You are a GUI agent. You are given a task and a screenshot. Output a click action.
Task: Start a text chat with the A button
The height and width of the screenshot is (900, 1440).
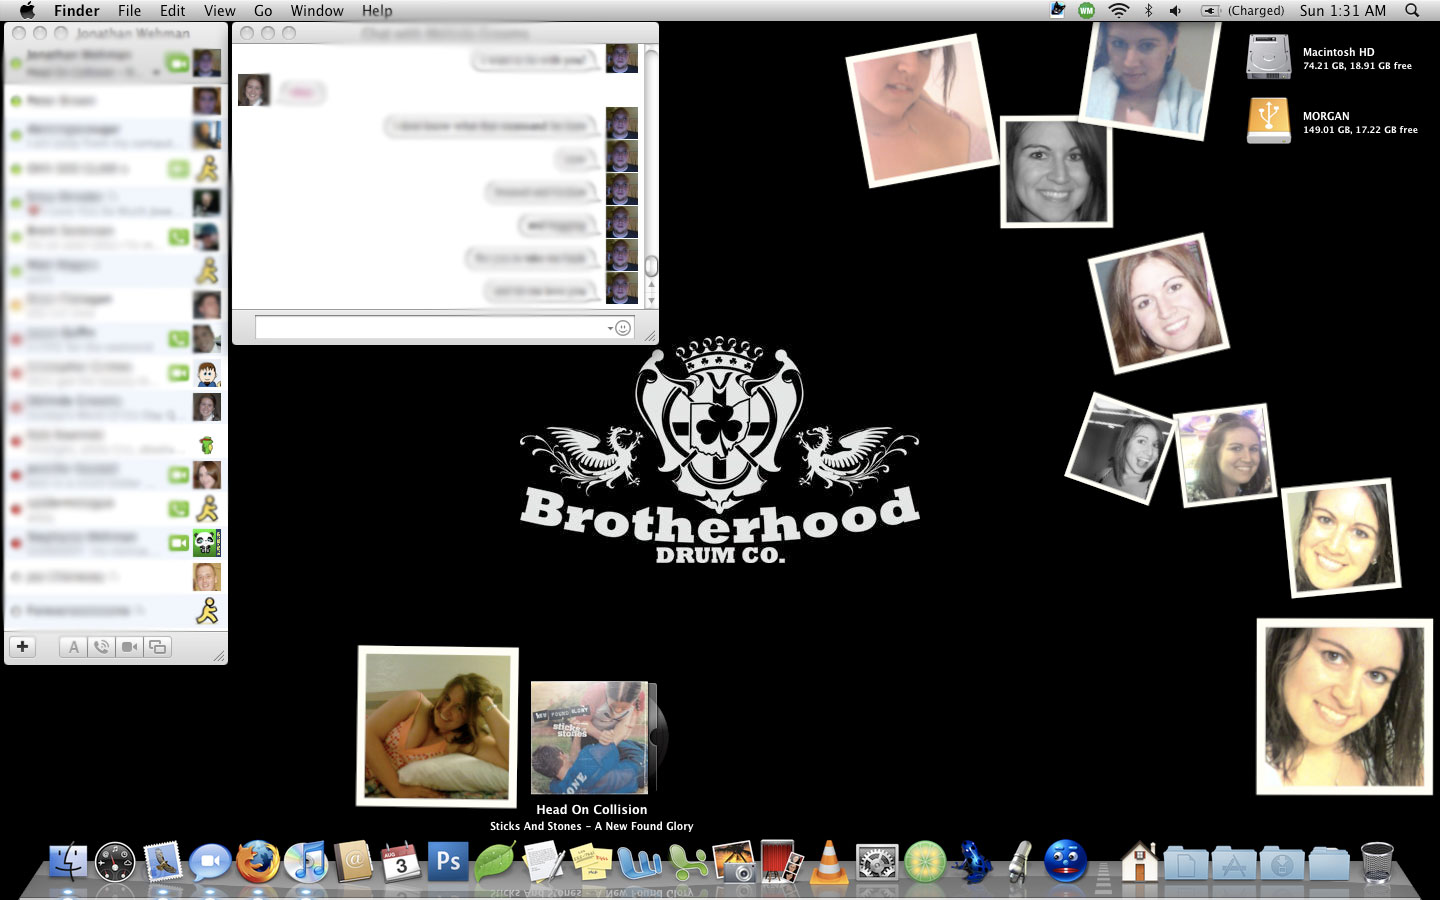pyautogui.click(x=73, y=647)
